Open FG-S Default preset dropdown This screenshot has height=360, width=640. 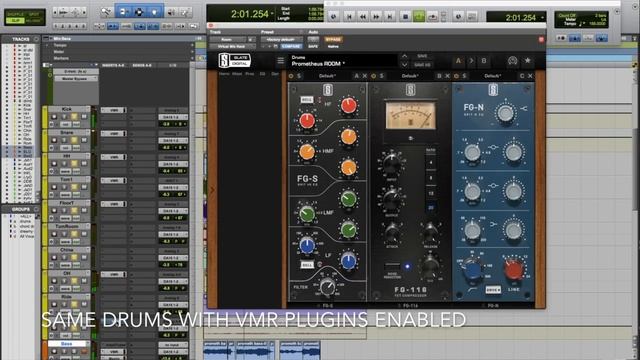click(327, 76)
